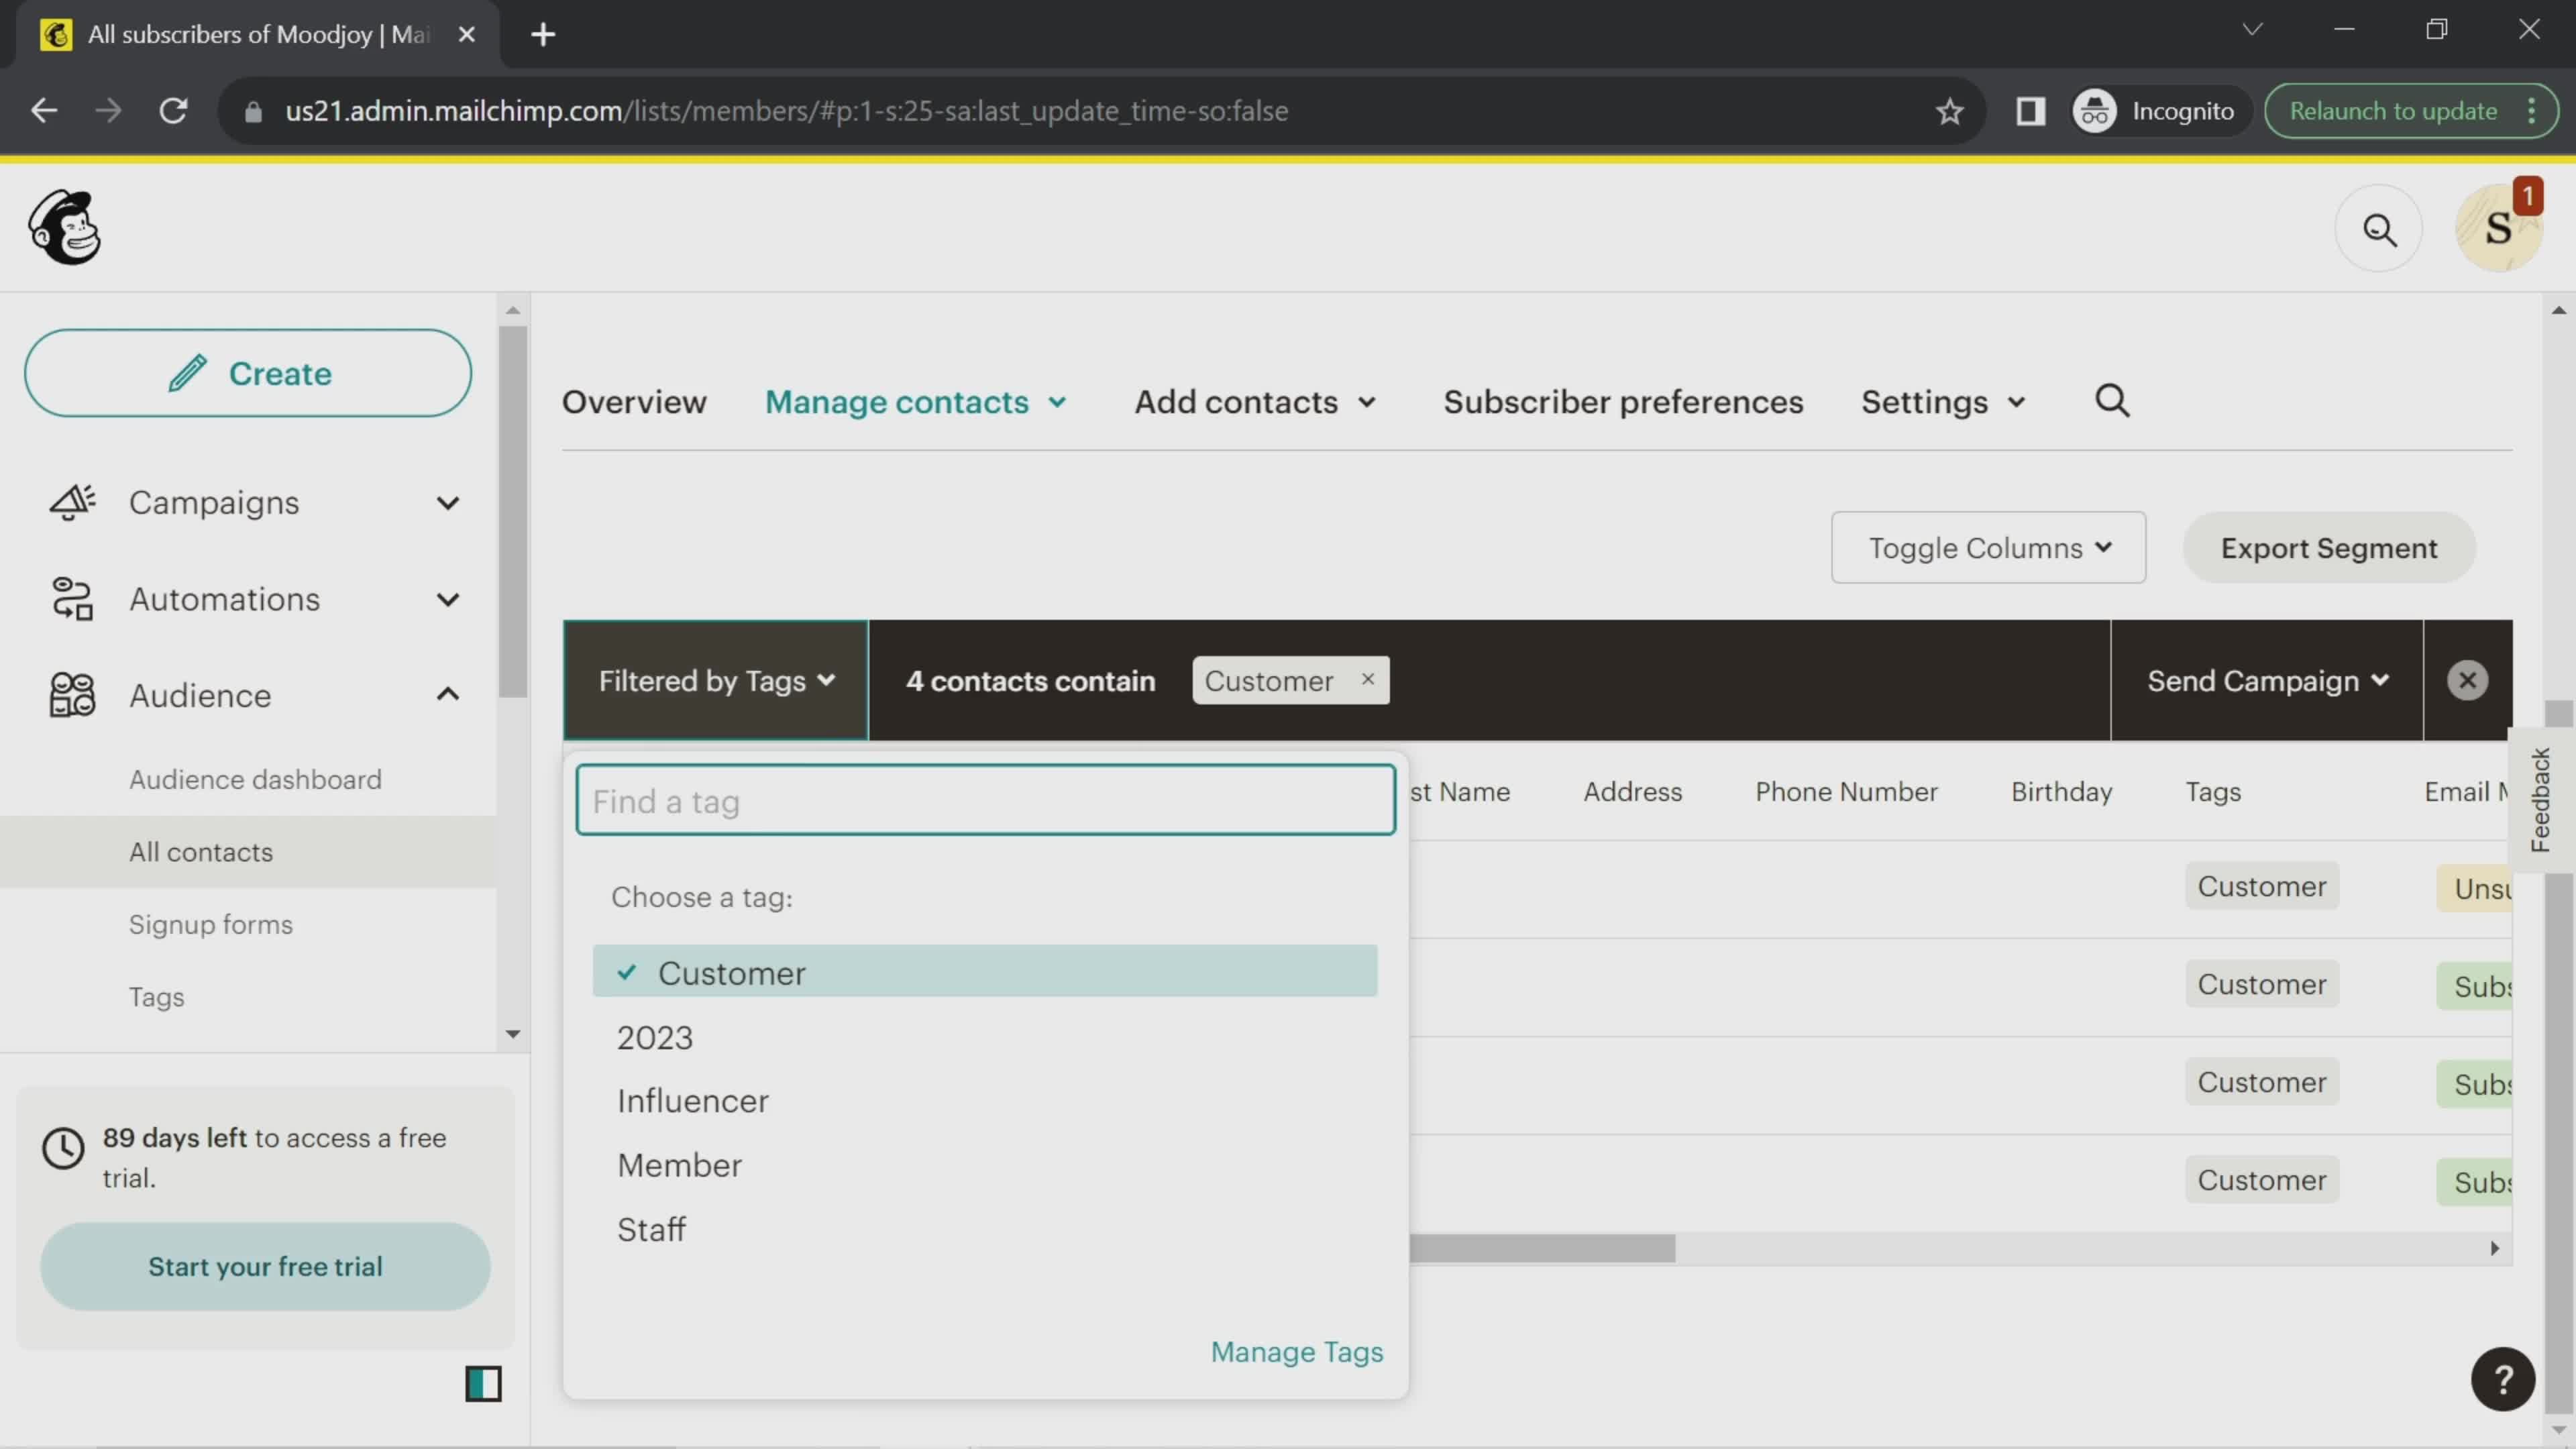The height and width of the screenshot is (1449, 2576).
Task: Click the site lock icon
Action: pos(253,112)
